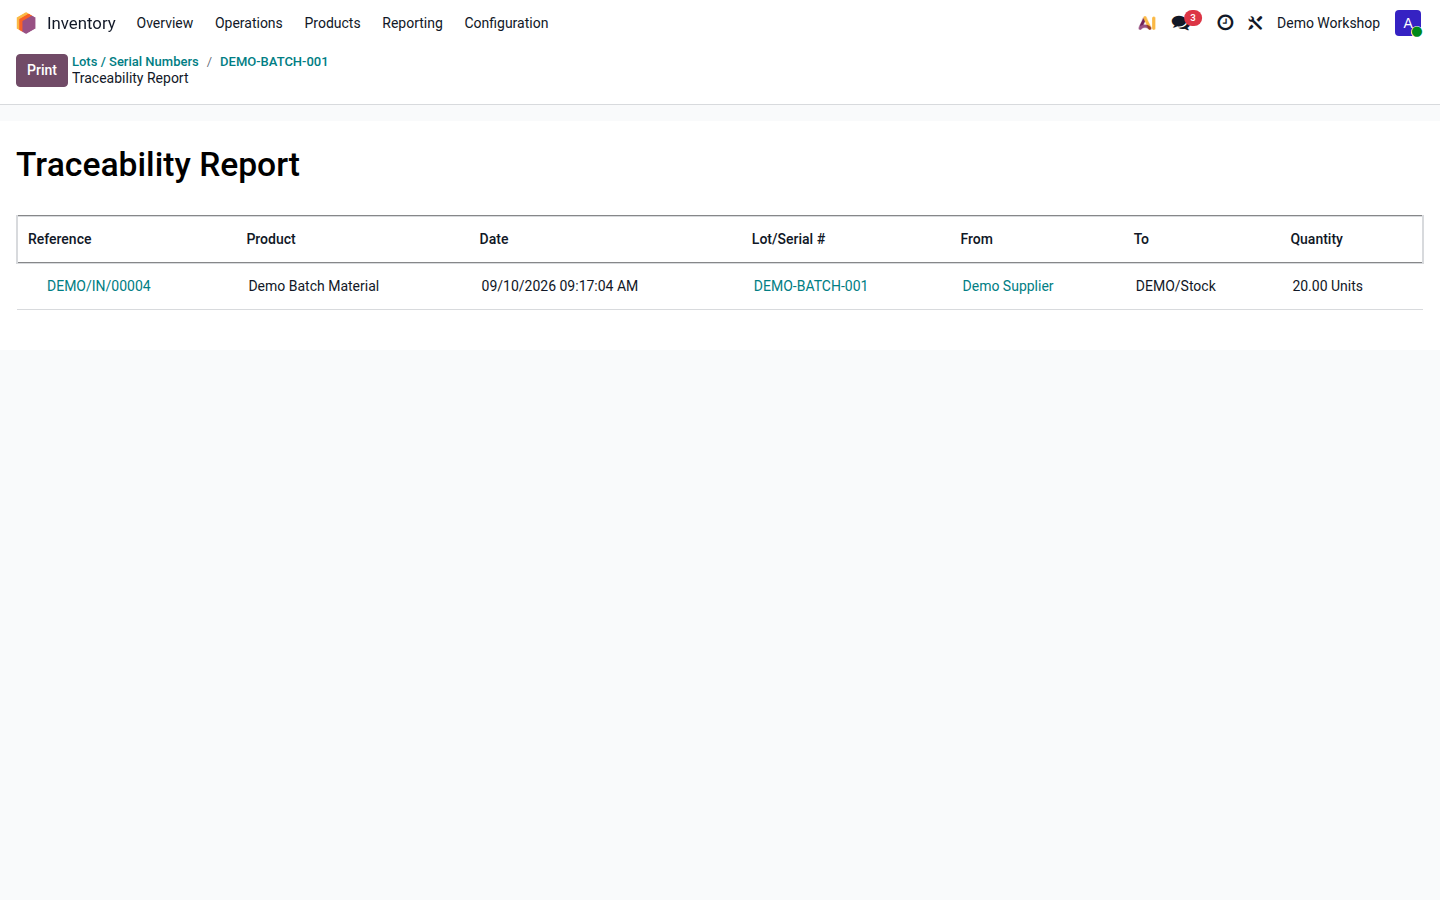Open the DEMO/IN/00004 reference link

(99, 286)
